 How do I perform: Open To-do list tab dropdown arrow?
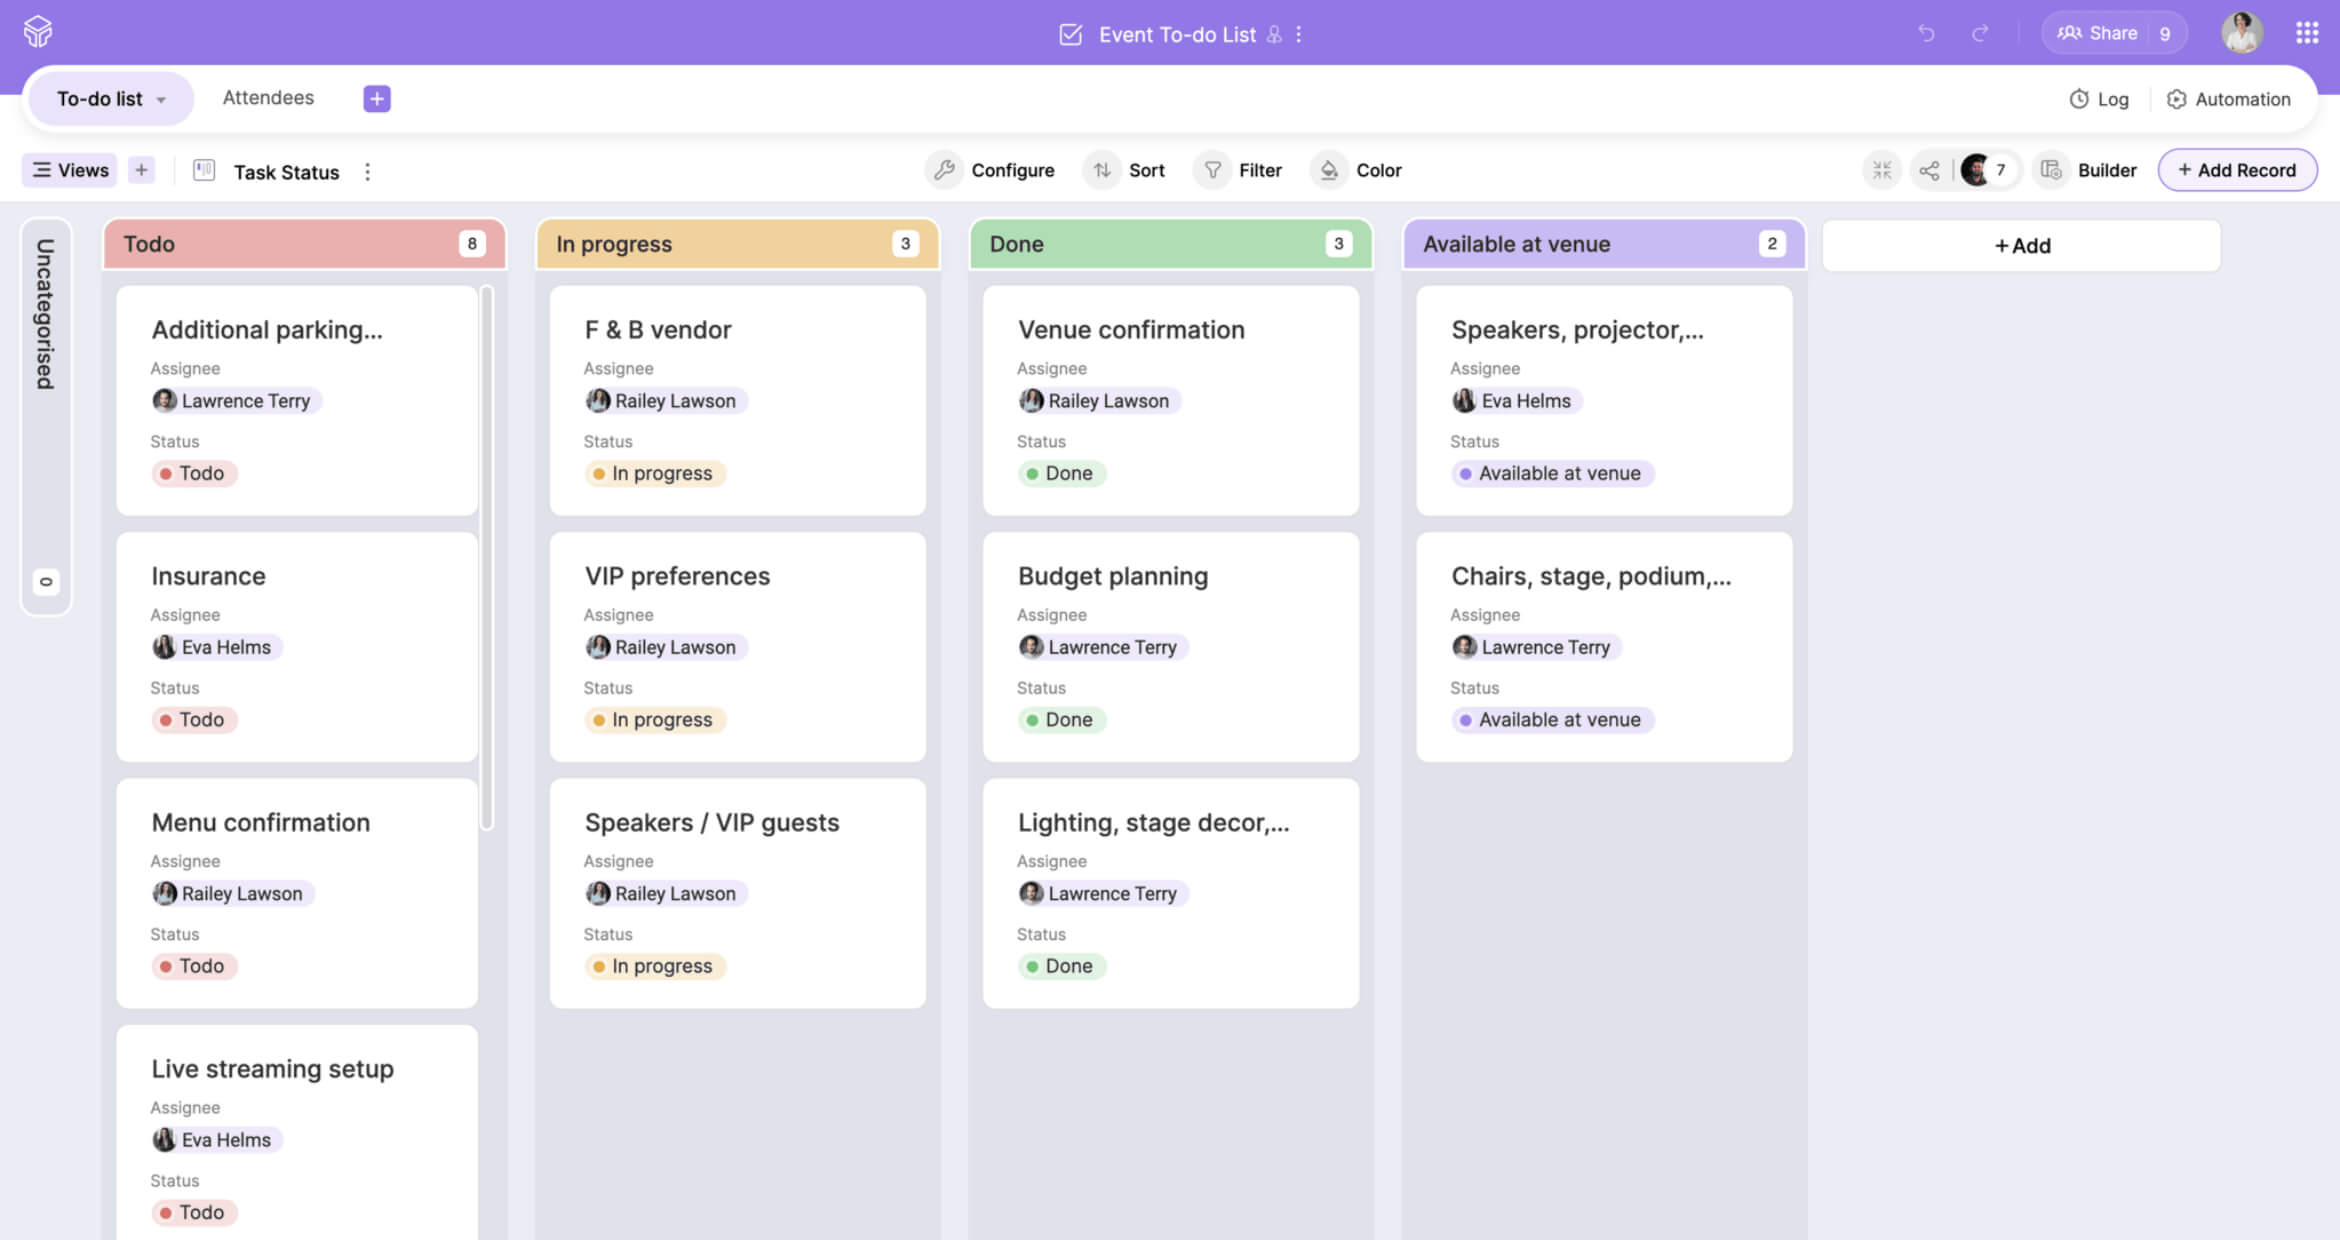(161, 99)
